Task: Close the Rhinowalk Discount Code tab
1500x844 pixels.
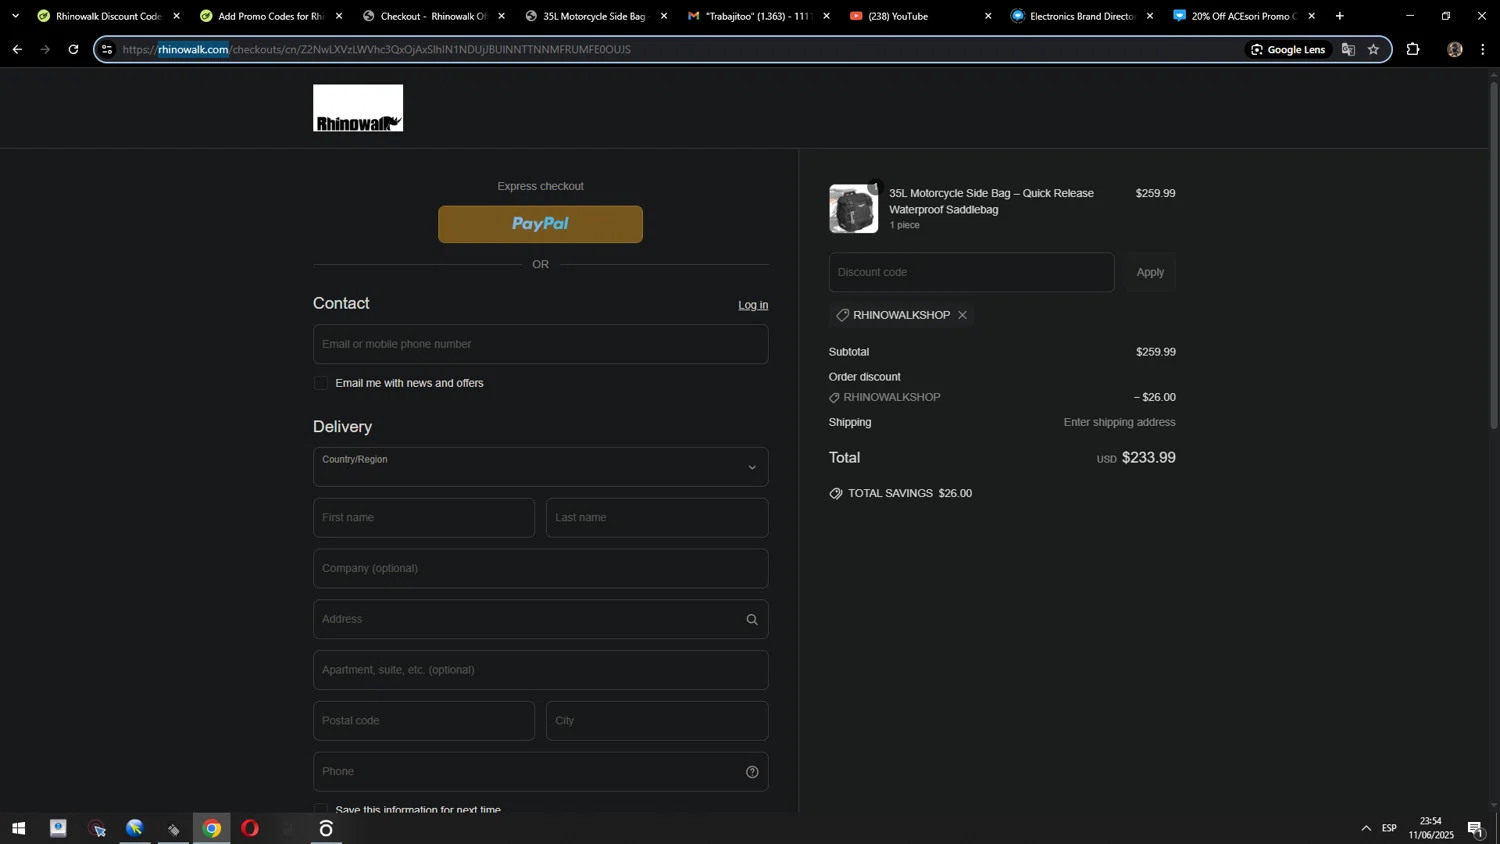Action: (x=177, y=16)
